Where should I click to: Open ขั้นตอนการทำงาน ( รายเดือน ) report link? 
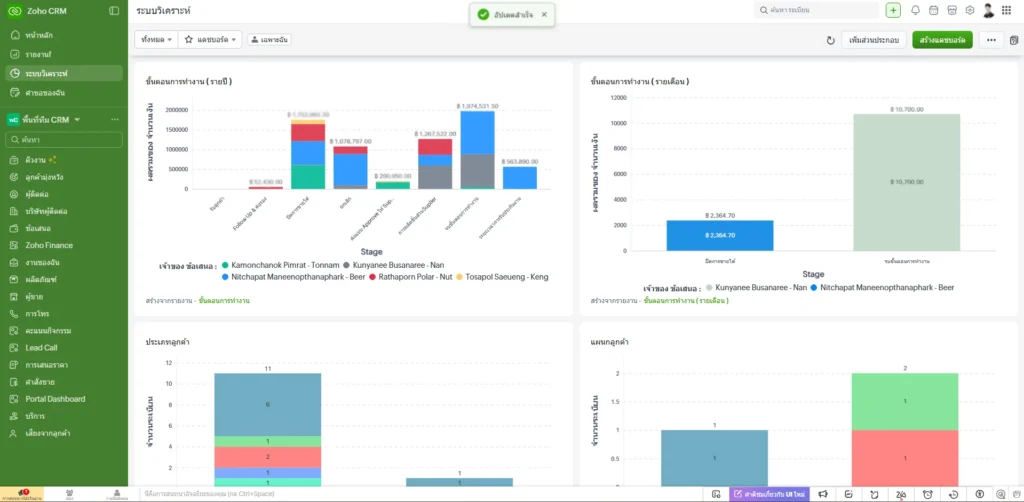pos(686,301)
